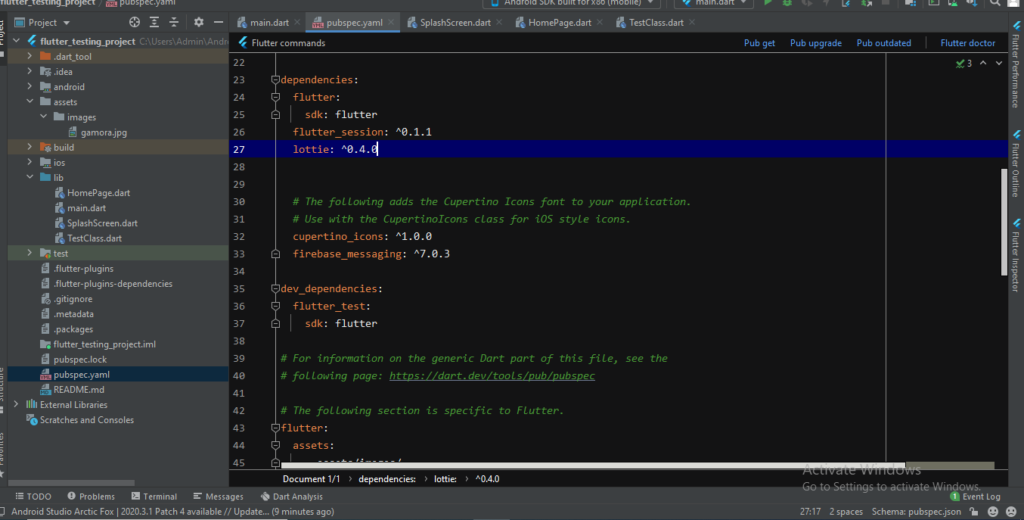
Task: Open the Event Log
Action: (975, 496)
